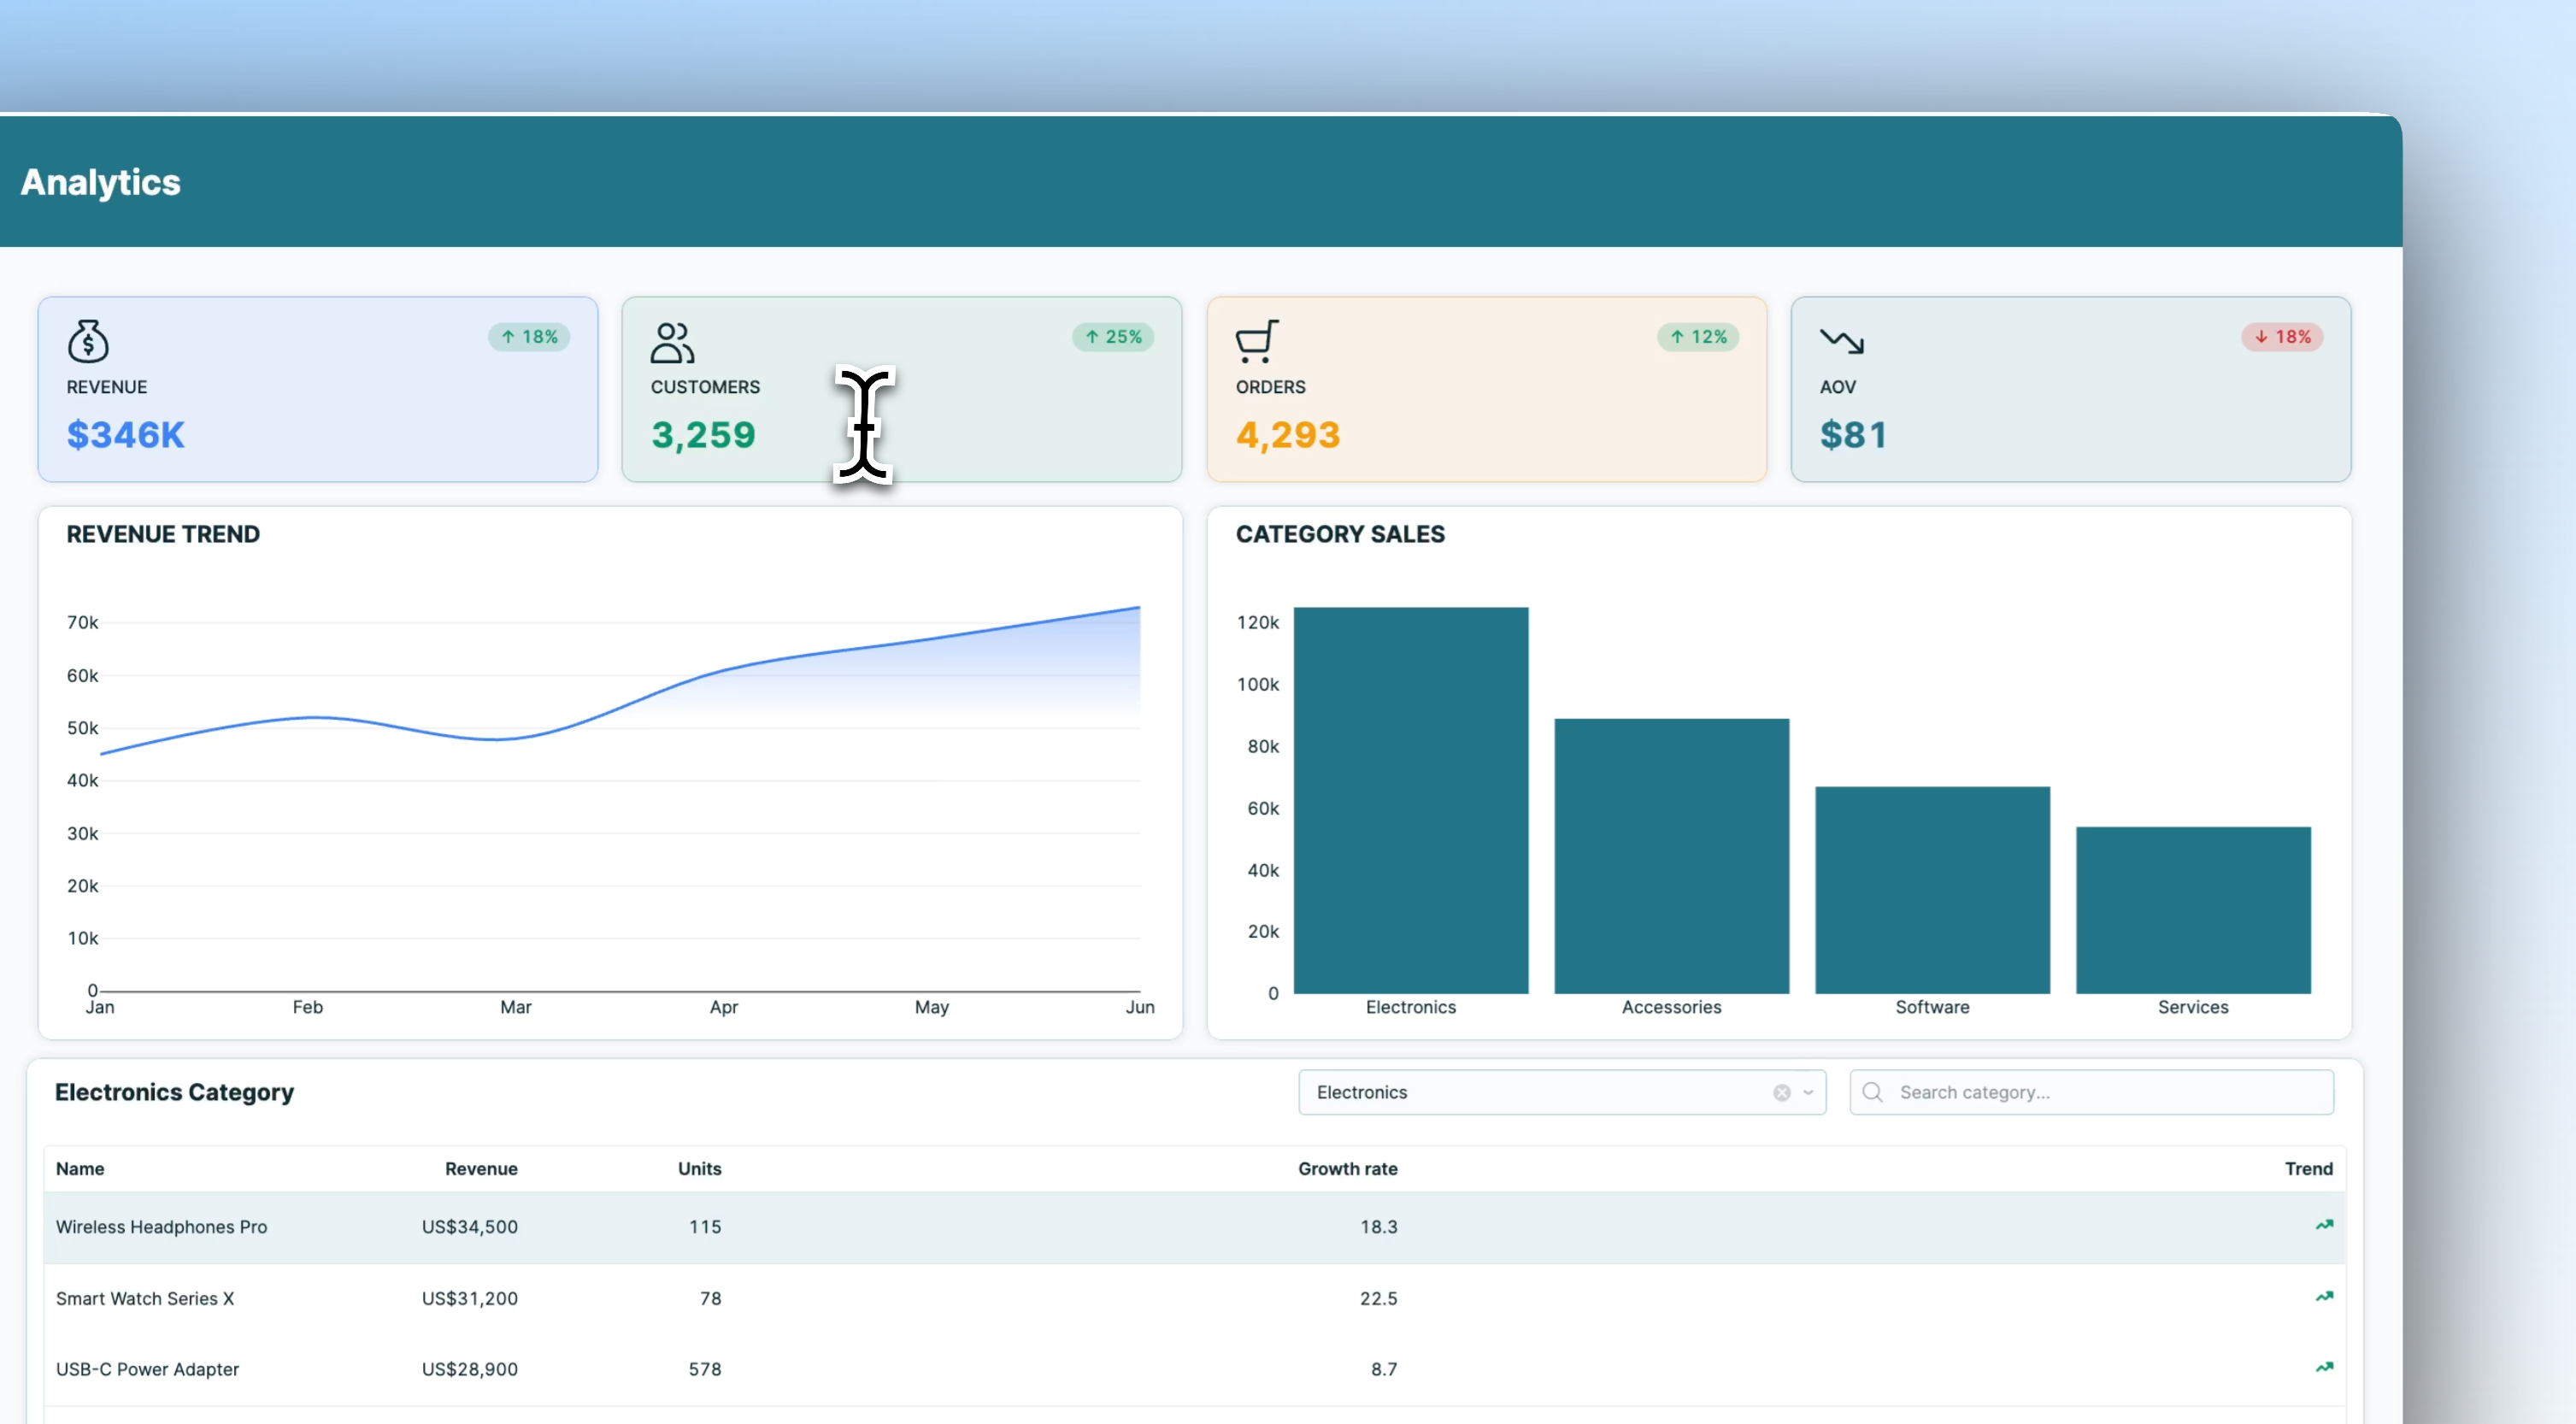Click USB-C Power Adapter trend arrow icon
This screenshot has width=2576, height=1424.
[2324, 1368]
